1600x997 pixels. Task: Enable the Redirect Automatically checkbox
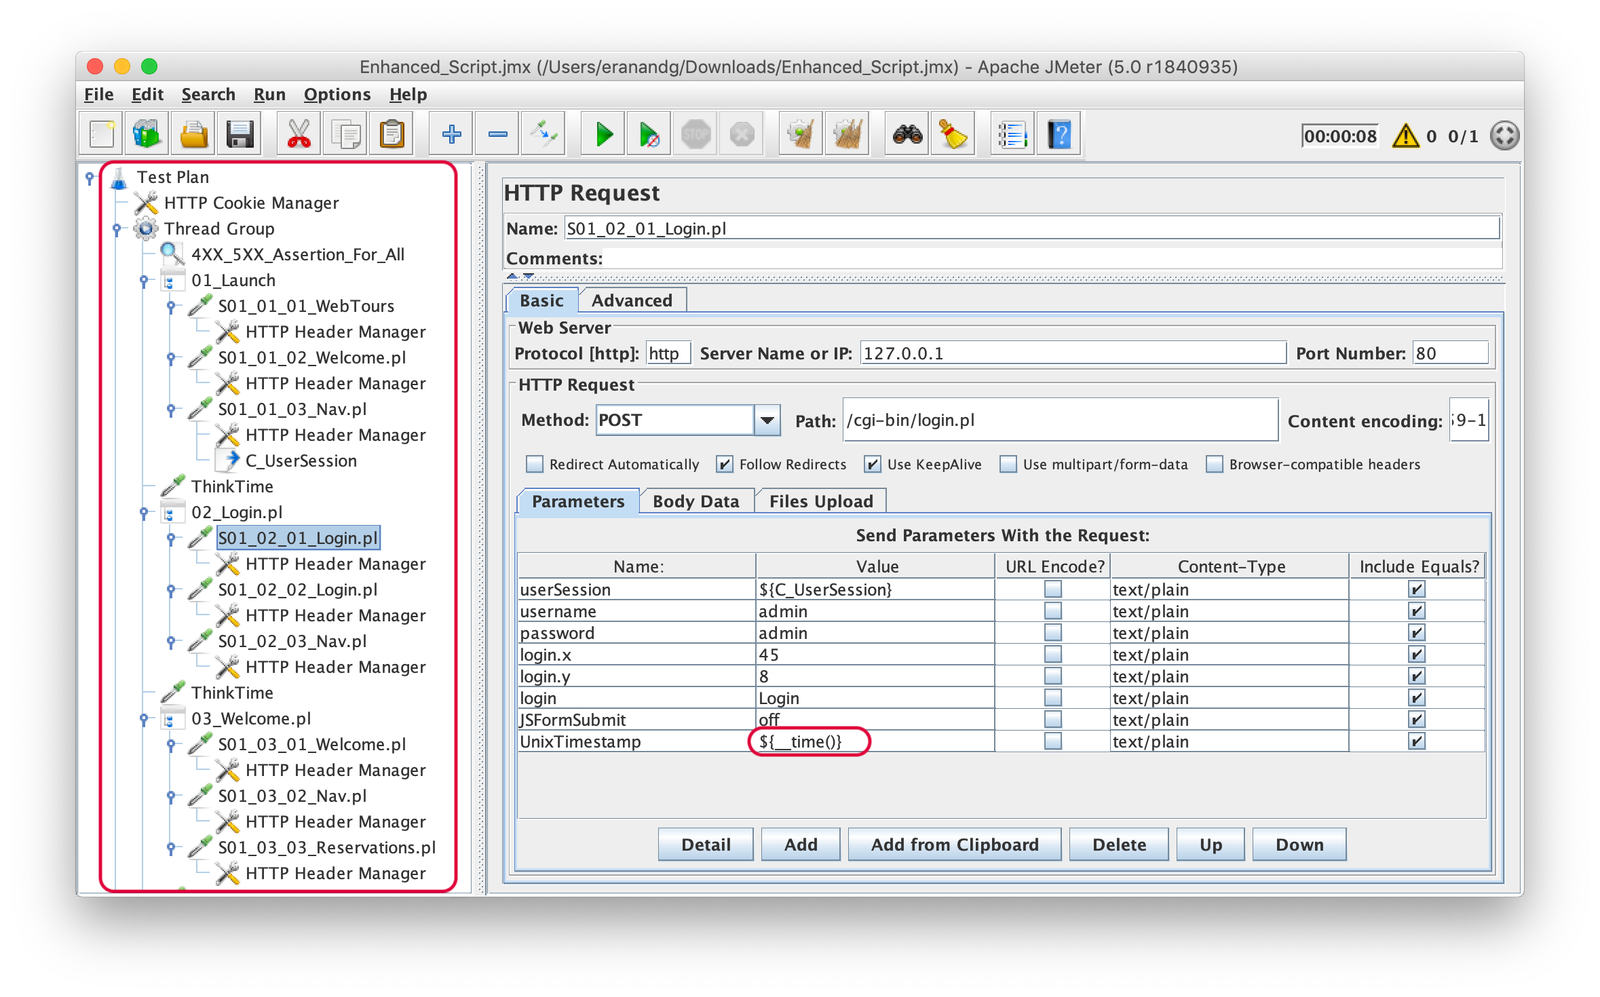(x=535, y=464)
